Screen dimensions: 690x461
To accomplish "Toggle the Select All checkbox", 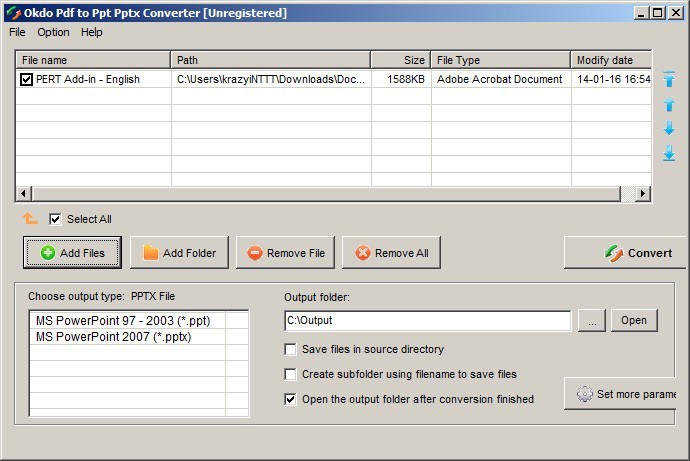I will pyautogui.click(x=55, y=219).
